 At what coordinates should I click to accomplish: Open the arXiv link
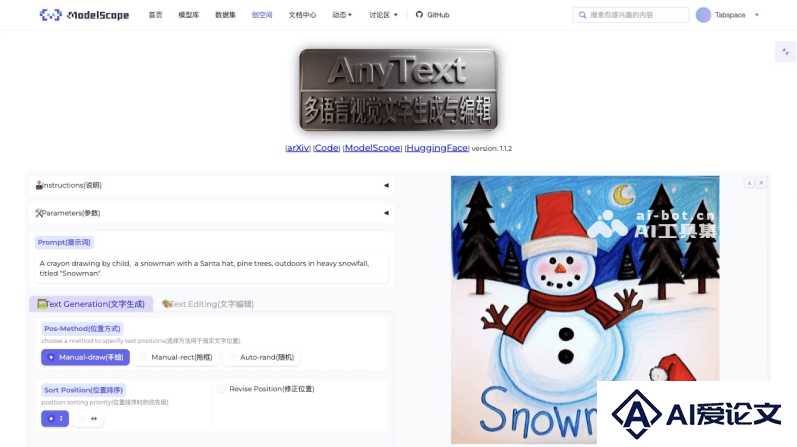pyautogui.click(x=298, y=148)
